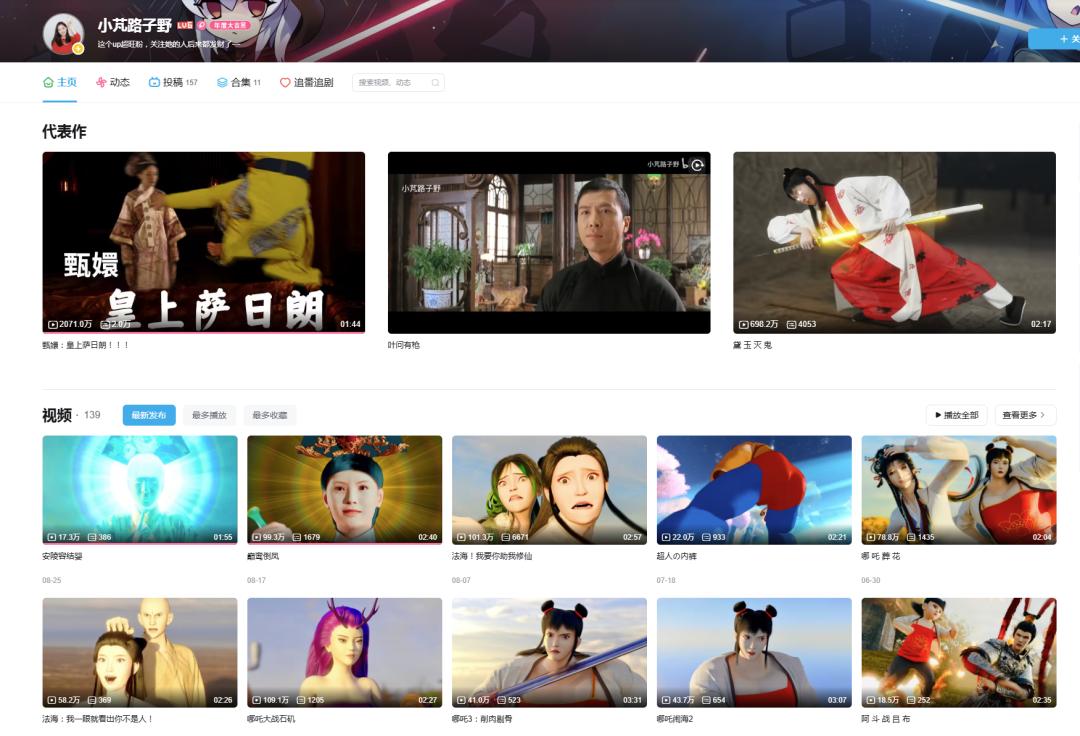Open the 投稿 157 tab

pos(173,82)
